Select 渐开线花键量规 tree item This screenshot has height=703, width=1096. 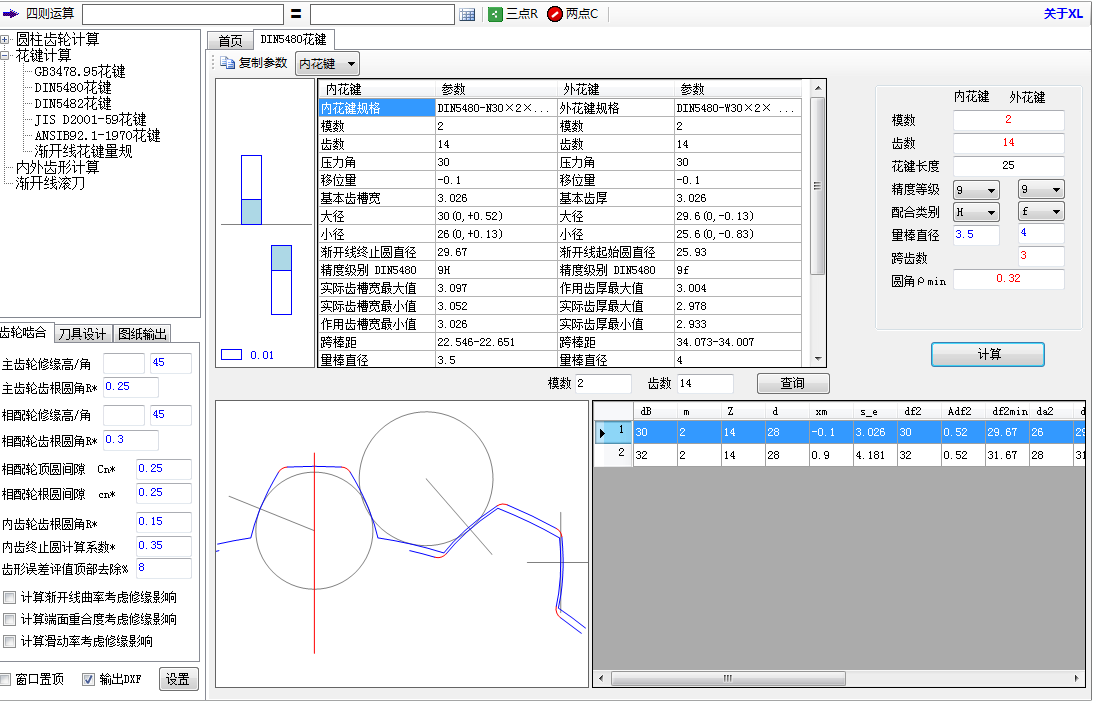(x=83, y=152)
